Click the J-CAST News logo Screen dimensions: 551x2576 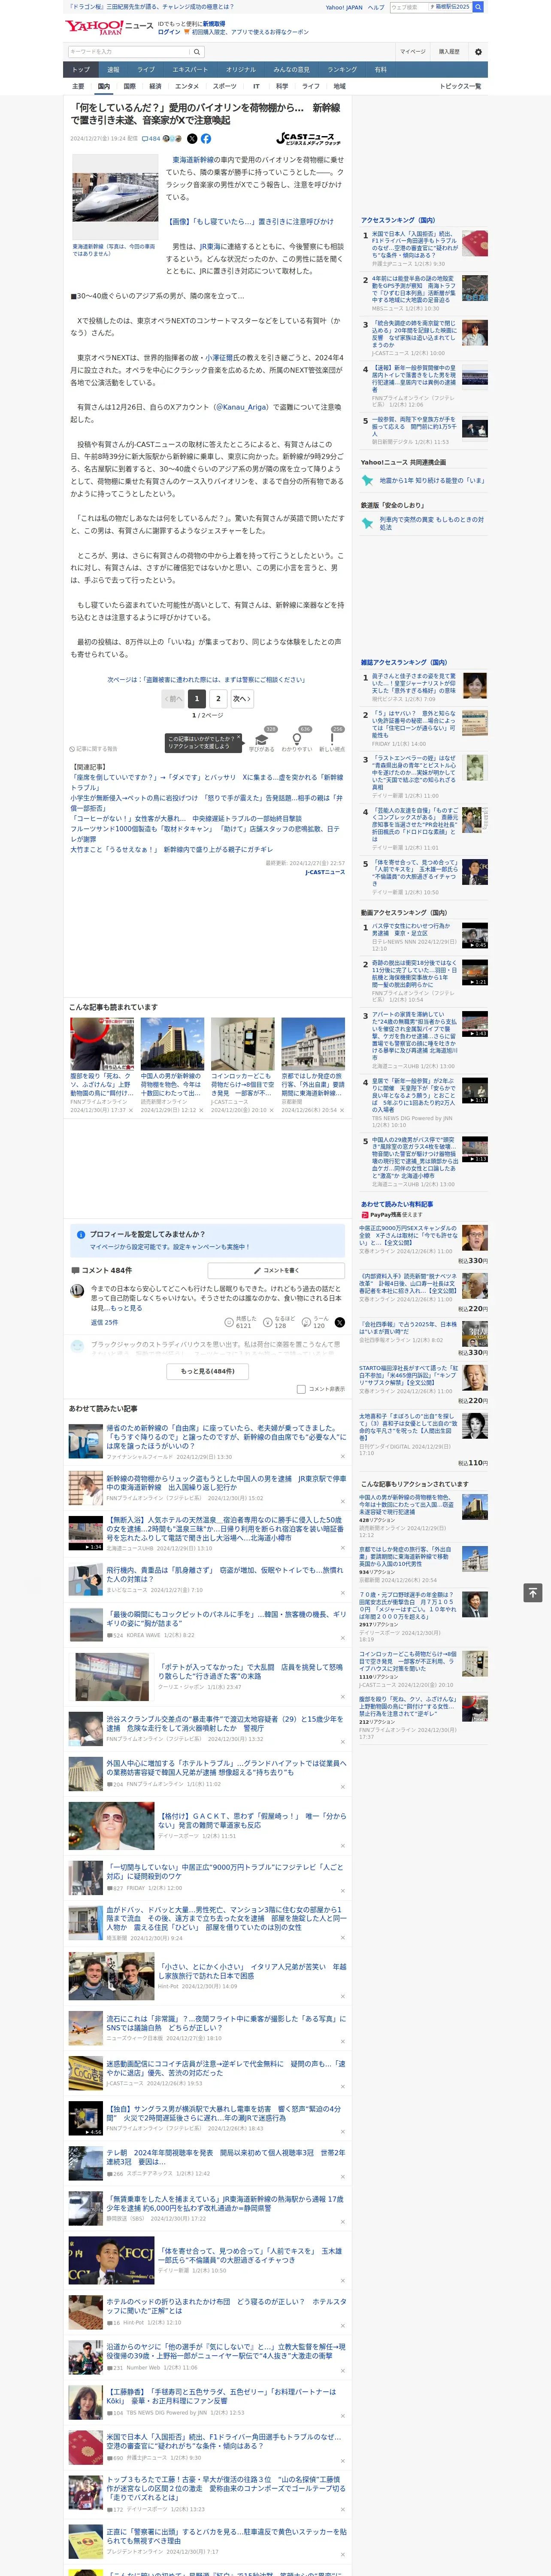pos(309,139)
